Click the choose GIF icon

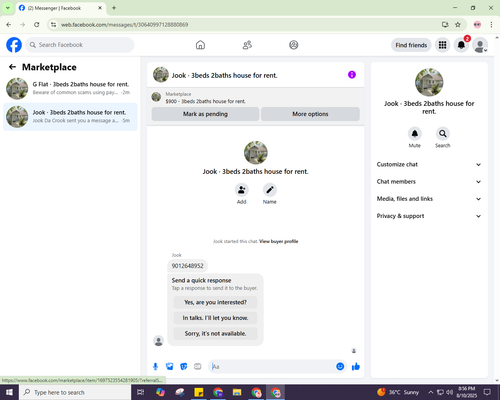(198, 367)
